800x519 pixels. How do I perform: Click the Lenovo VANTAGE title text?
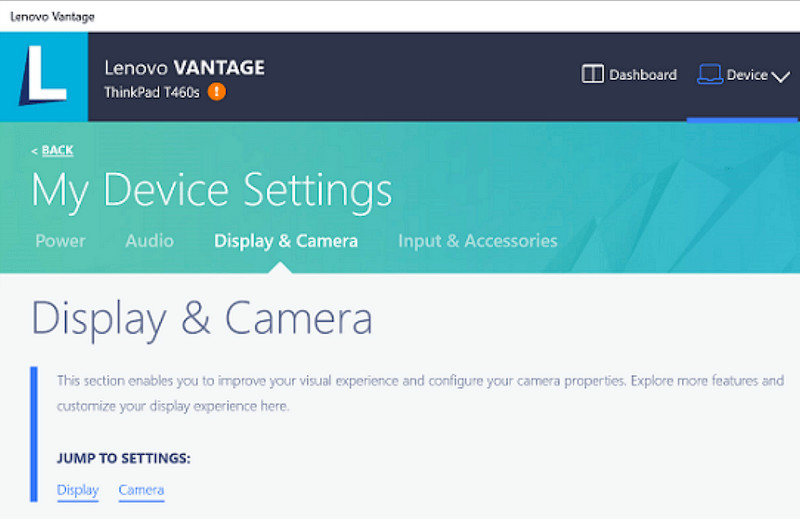coord(185,67)
